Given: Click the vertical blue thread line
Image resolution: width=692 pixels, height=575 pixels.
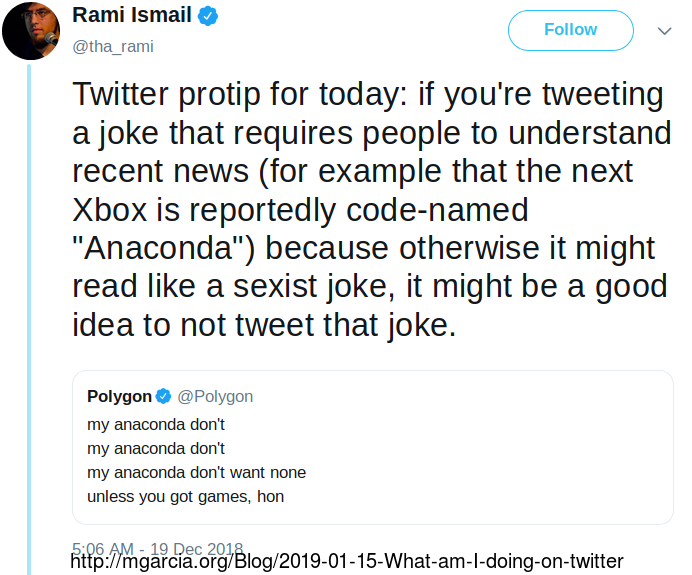Looking at the screenshot, I should point(29,319).
